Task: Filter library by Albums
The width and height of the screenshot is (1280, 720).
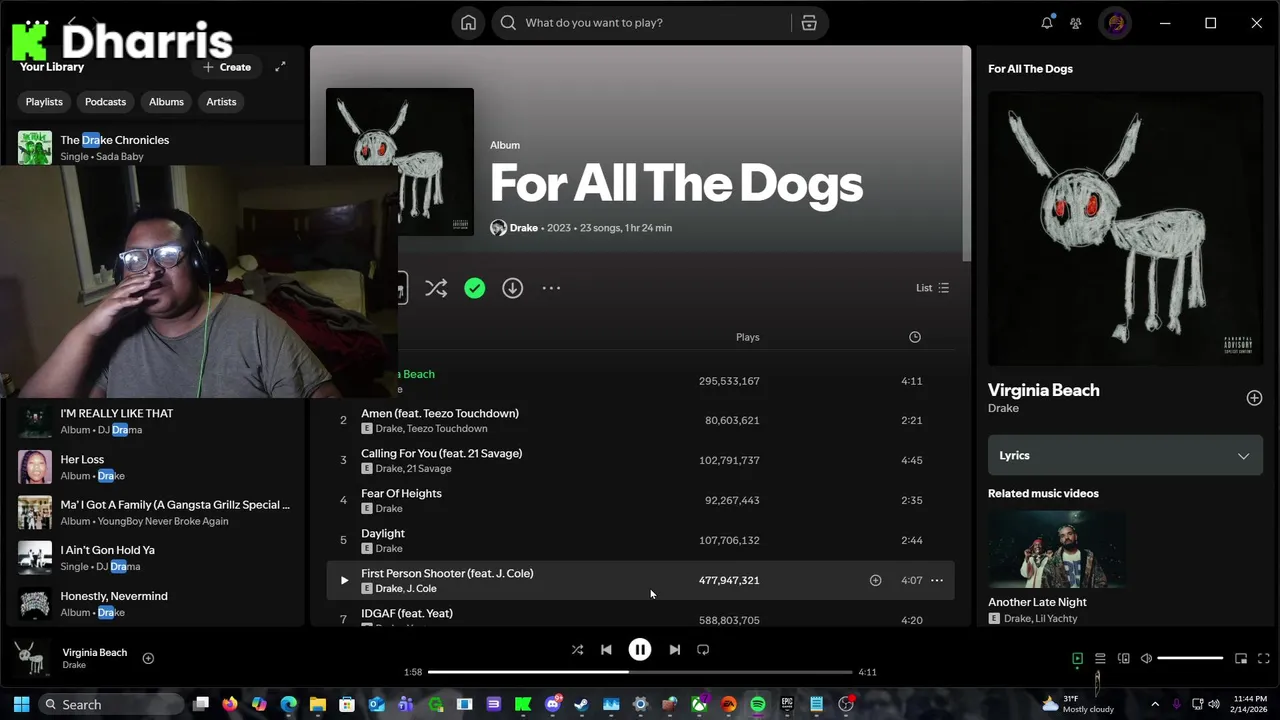Action: click(x=166, y=102)
